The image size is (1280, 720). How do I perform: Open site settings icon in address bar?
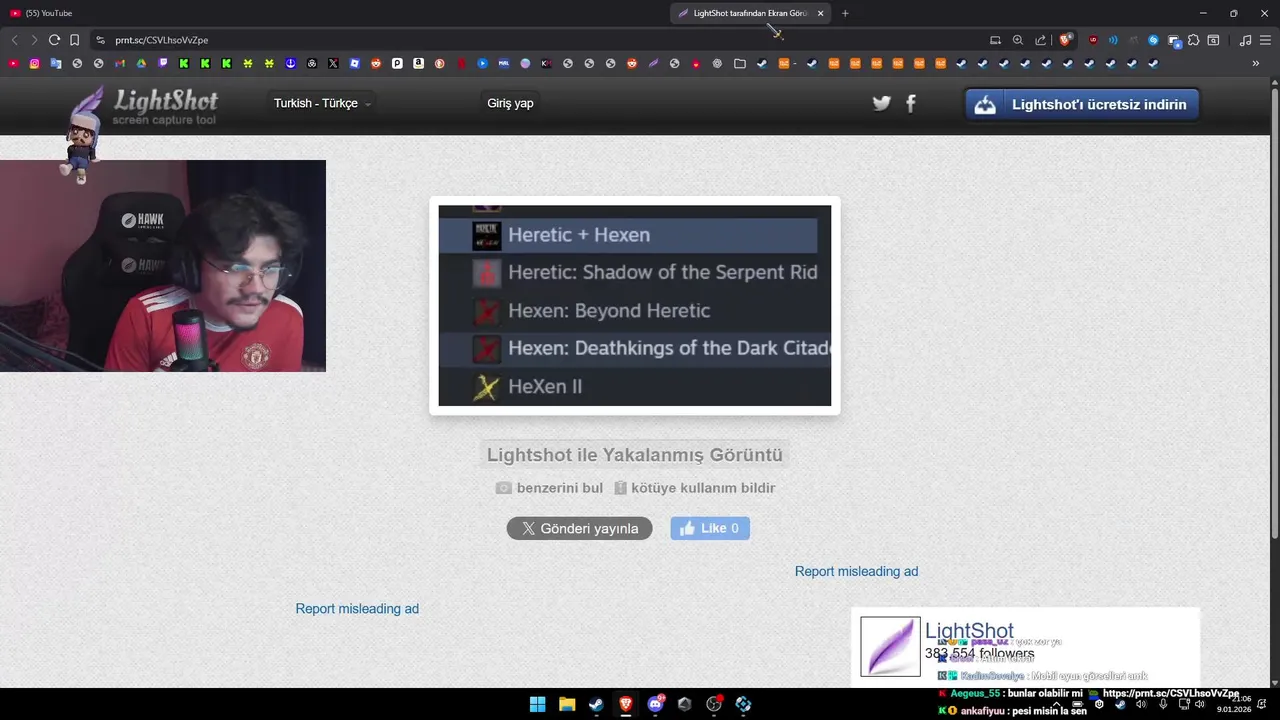pyautogui.click(x=100, y=40)
